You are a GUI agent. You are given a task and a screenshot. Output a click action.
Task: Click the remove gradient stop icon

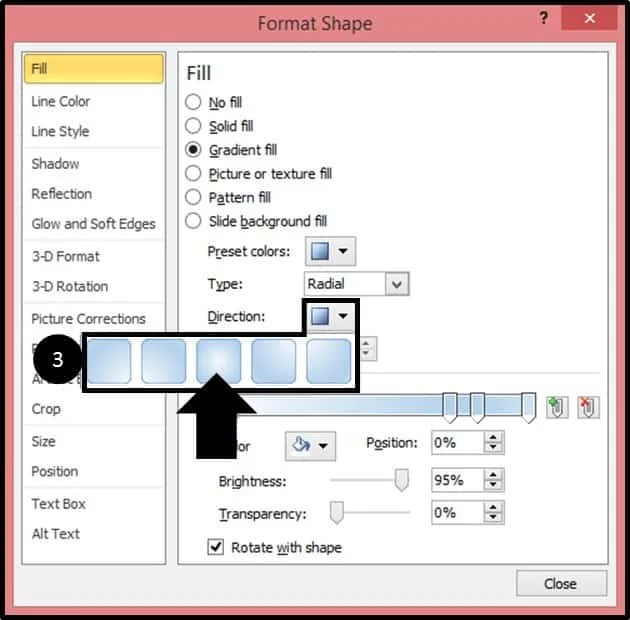pyautogui.click(x=588, y=407)
